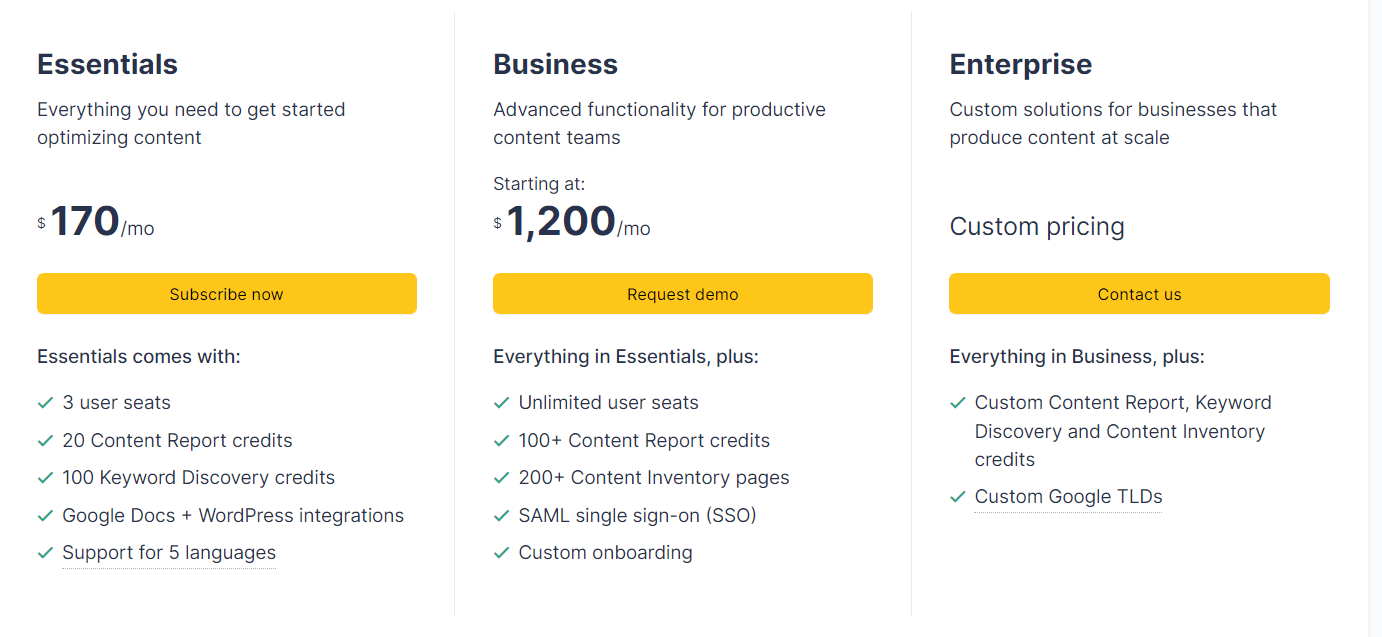
Task: Click checkmark beside SAML single sign-on (SSO)
Action: [x=501, y=516]
